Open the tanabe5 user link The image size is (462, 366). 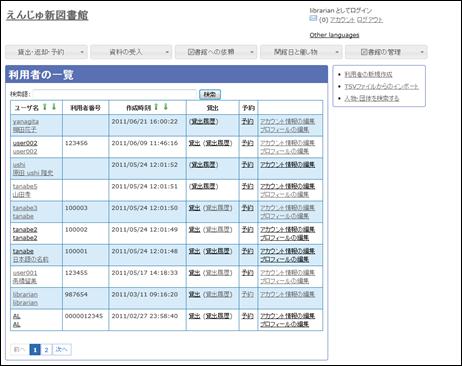click(x=25, y=186)
